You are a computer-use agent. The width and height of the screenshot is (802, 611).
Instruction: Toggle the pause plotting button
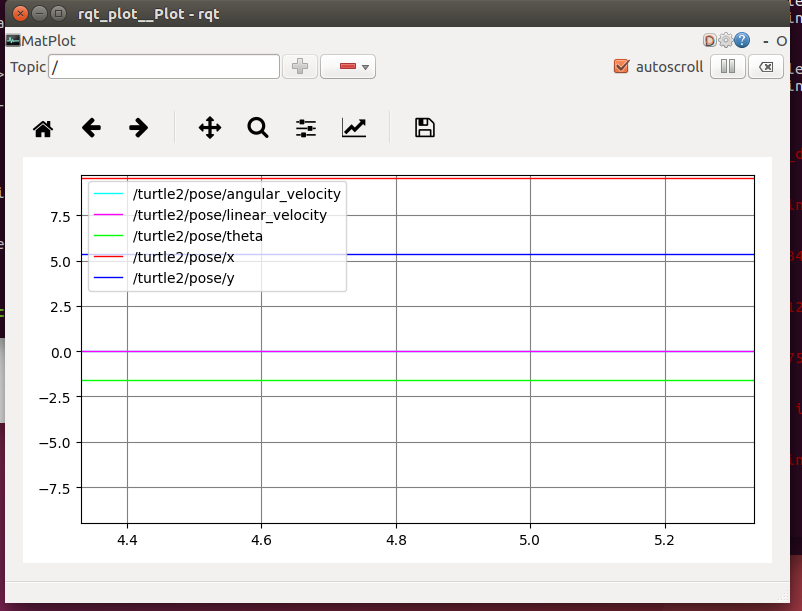coord(727,66)
